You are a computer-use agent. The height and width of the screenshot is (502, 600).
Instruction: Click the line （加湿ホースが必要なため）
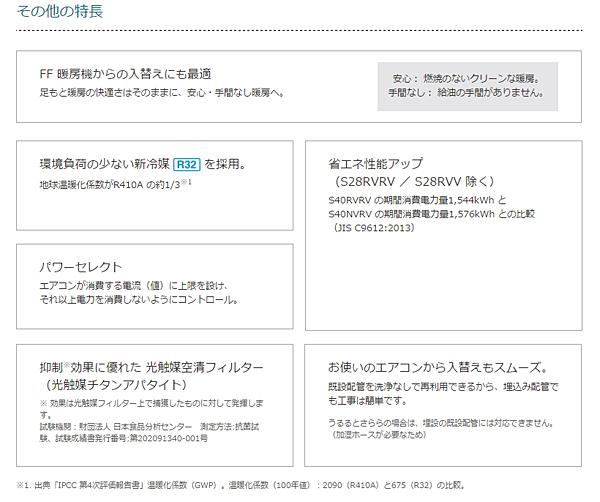378,435
